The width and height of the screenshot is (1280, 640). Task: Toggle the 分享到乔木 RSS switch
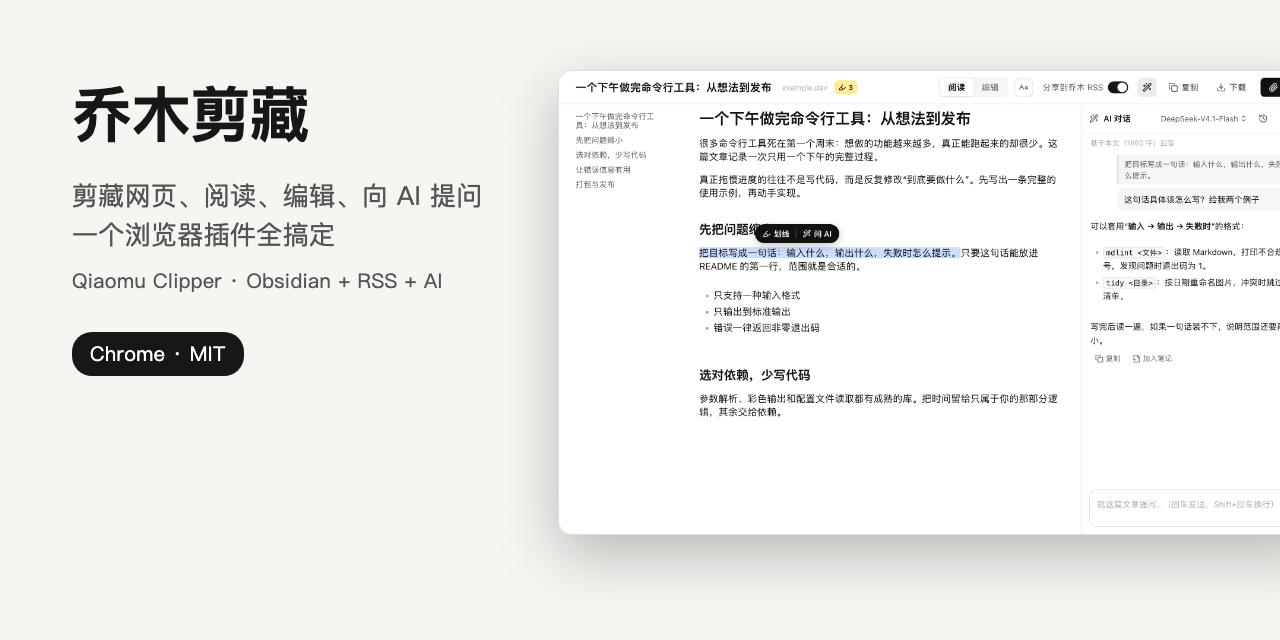(x=1118, y=87)
